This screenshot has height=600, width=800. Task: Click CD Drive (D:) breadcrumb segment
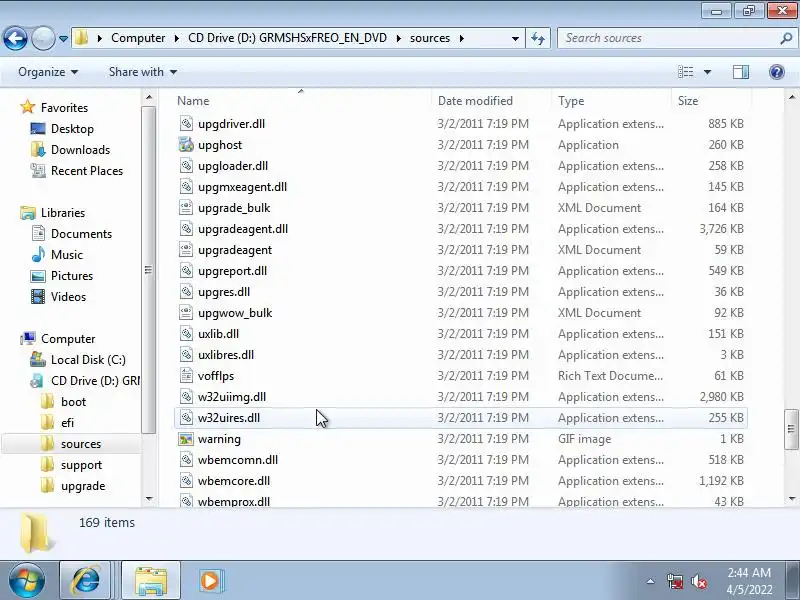[x=287, y=38]
